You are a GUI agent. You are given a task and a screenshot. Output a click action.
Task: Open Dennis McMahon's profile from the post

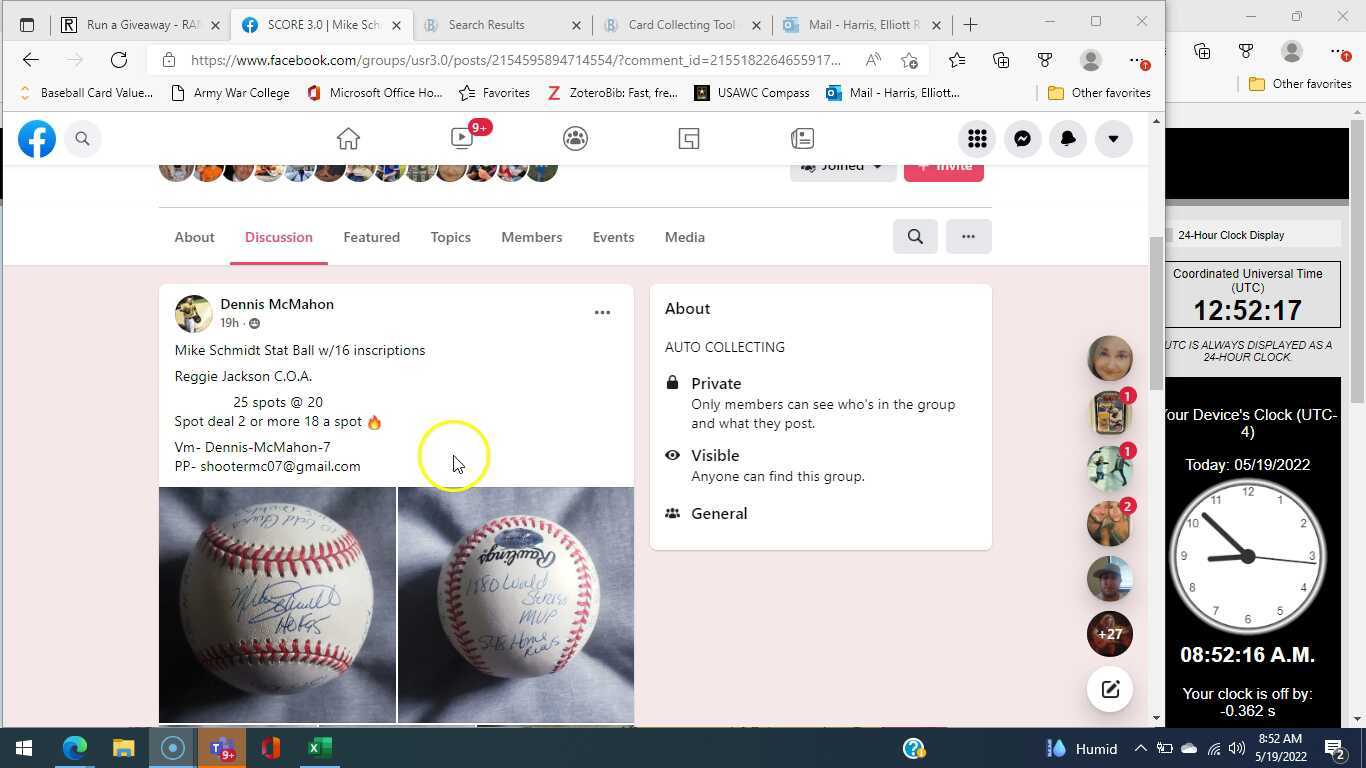(277, 304)
